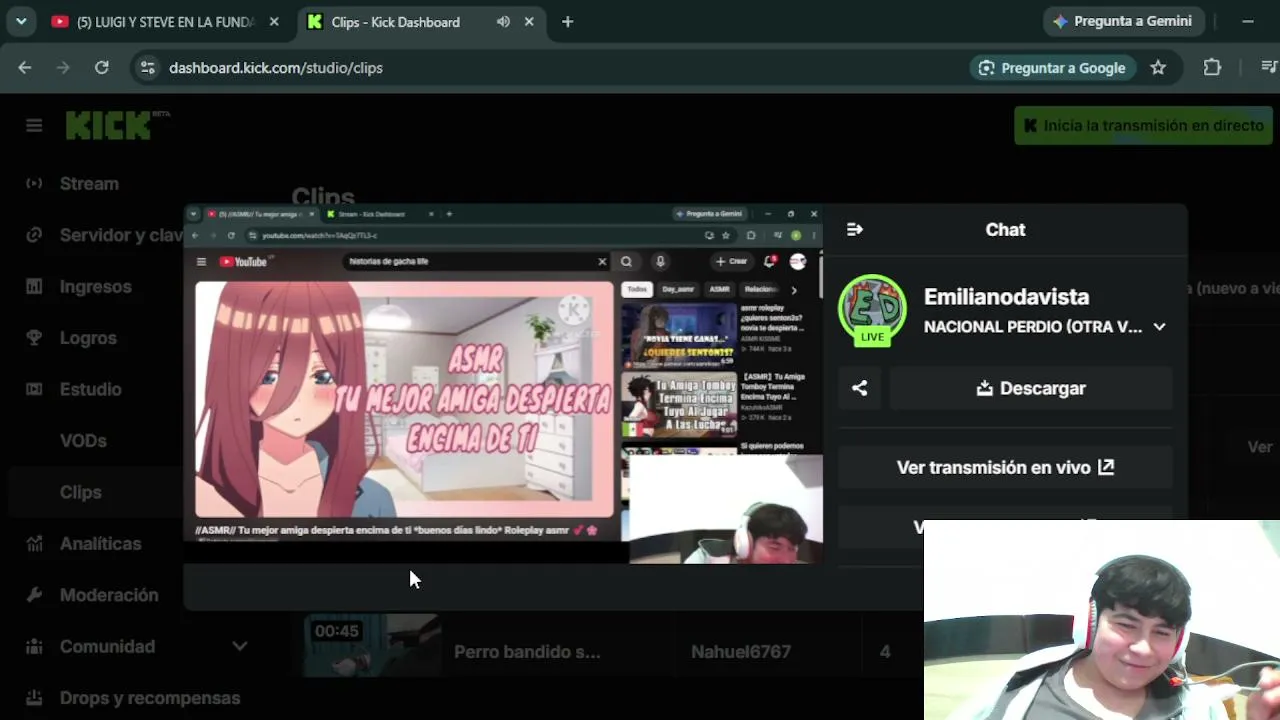This screenshot has height=720, width=1280.
Task: Open the 00:45 clip thumbnail
Action: click(371, 645)
